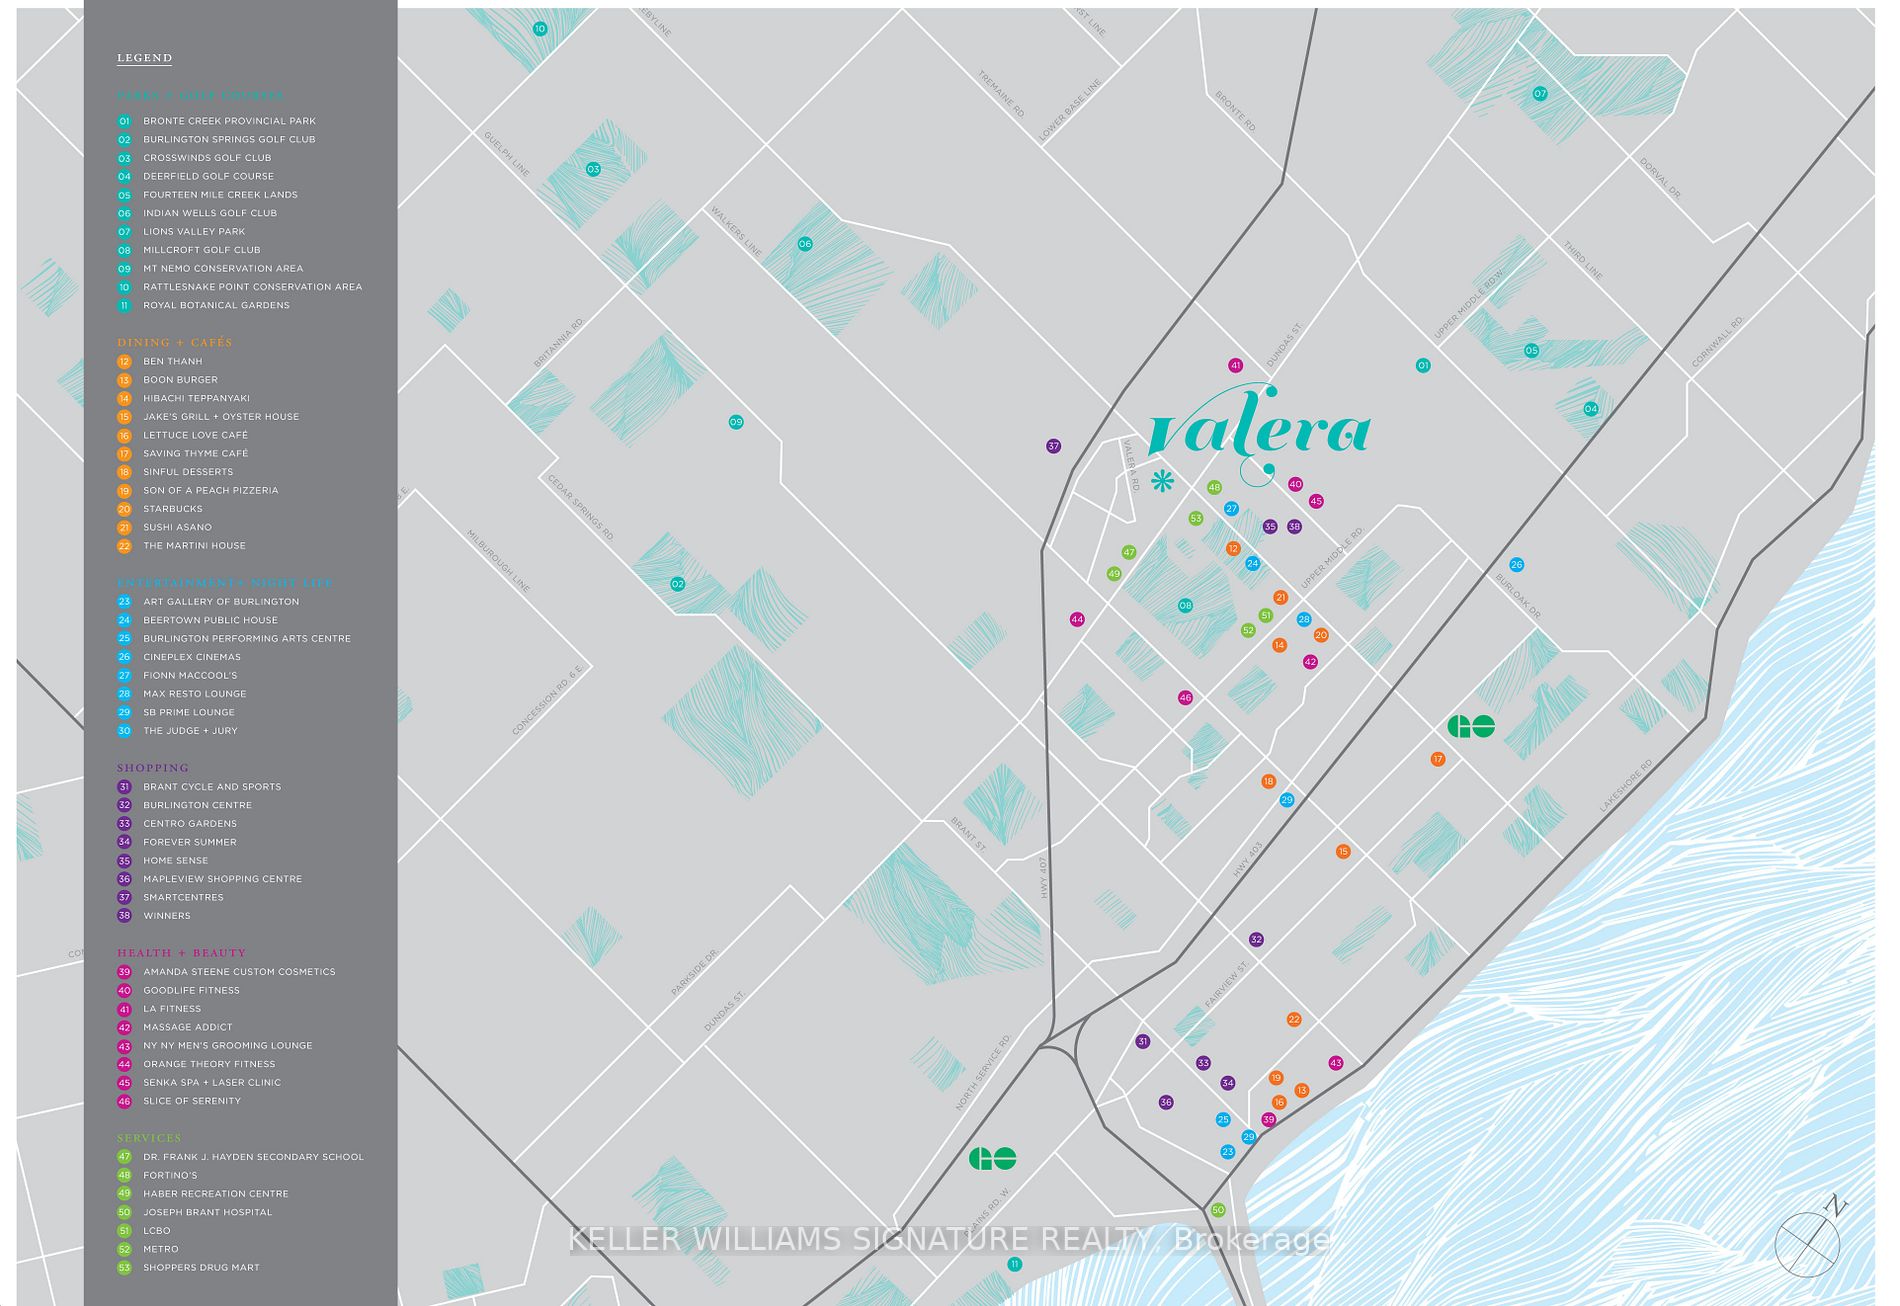The width and height of the screenshot is (1900, 1306).
Task: Click orange map marker 15 for Jake's Grill
Action: click(x=1343, y=852)
